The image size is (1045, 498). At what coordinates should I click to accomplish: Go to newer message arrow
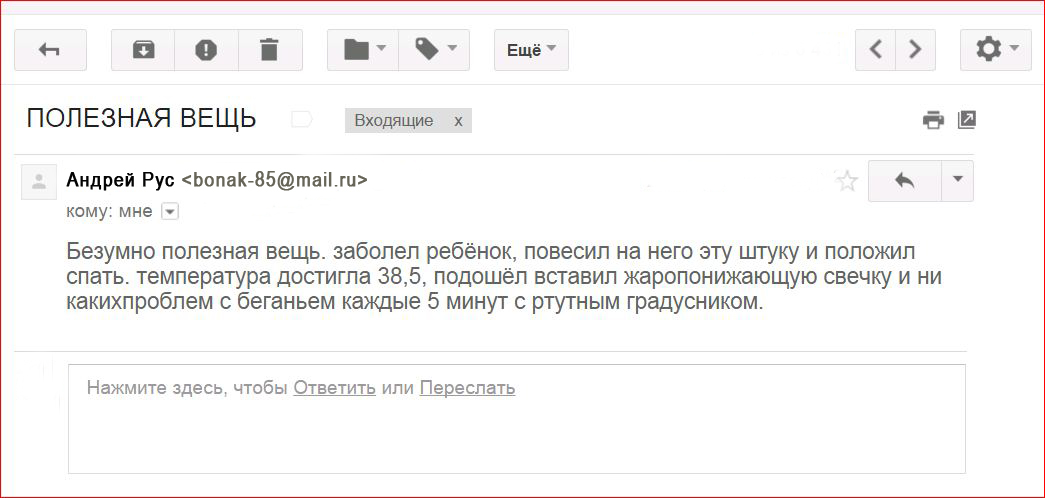click(876, 49)
